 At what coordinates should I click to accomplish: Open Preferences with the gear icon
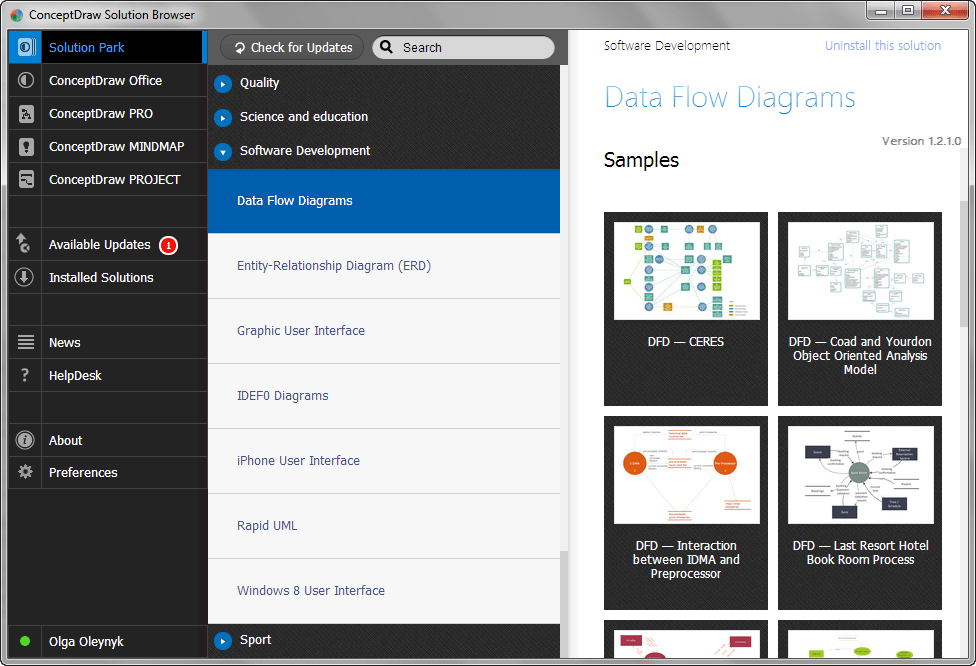22,472
